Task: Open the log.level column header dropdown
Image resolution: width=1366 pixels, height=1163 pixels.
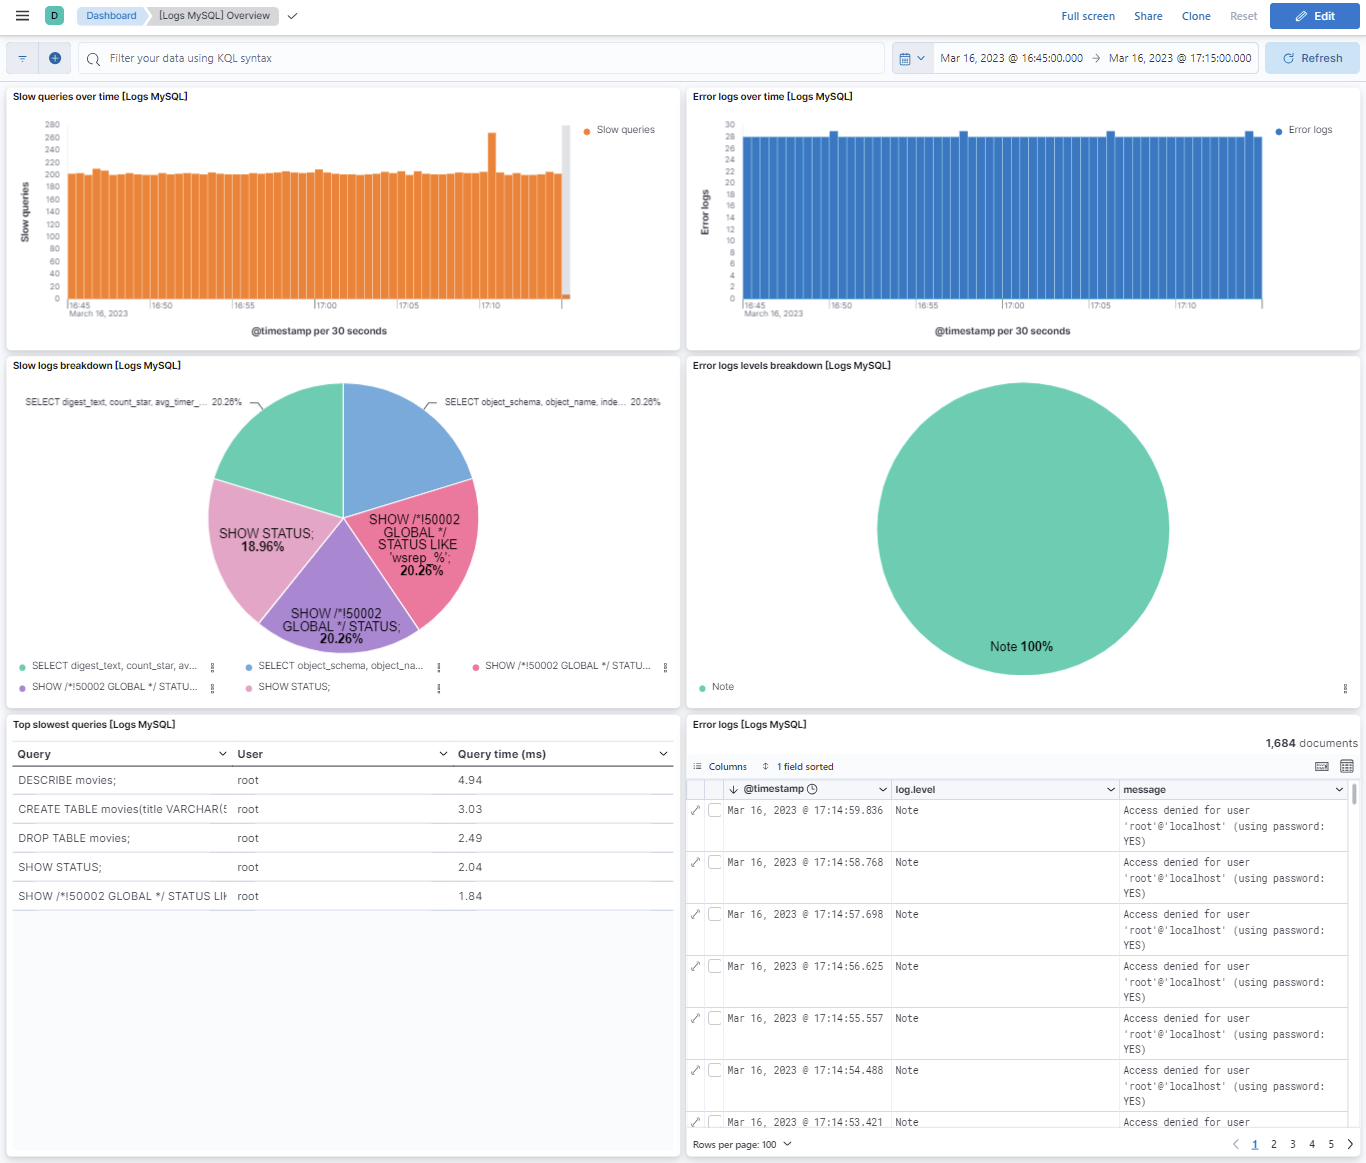Action: (1110, 789)
